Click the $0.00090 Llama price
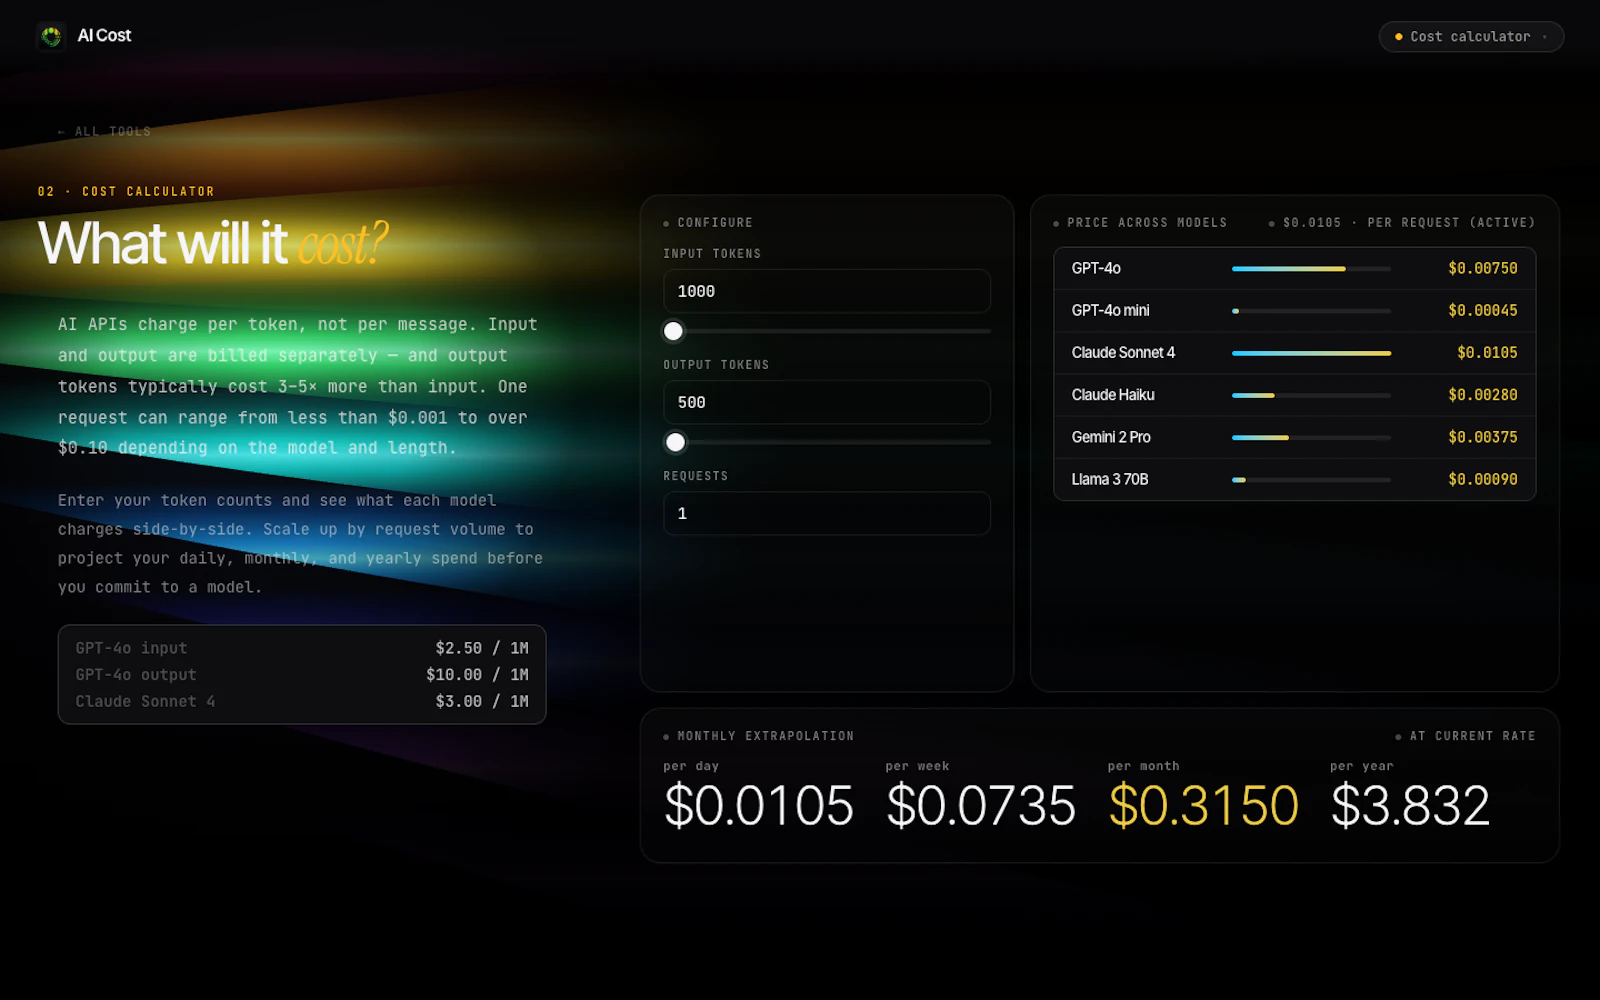 pyautogui.click(x=1482, y=479)
